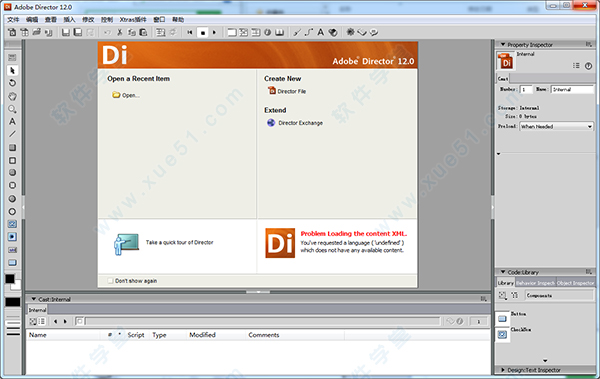Click the background color swatch
Viewport: 600px width, 379px height.
[x=17, y=286]
